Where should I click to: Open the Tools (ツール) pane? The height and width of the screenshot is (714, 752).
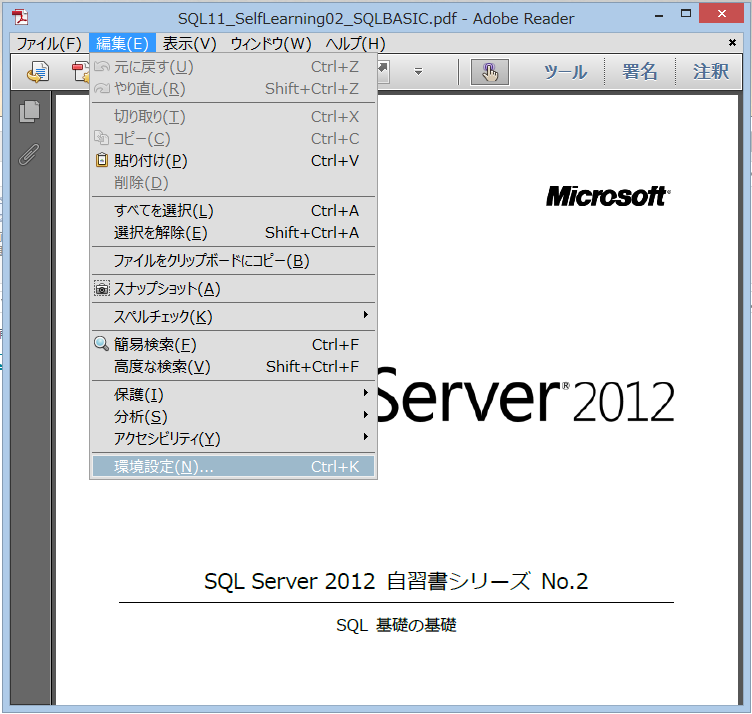[x=565, y=72]
